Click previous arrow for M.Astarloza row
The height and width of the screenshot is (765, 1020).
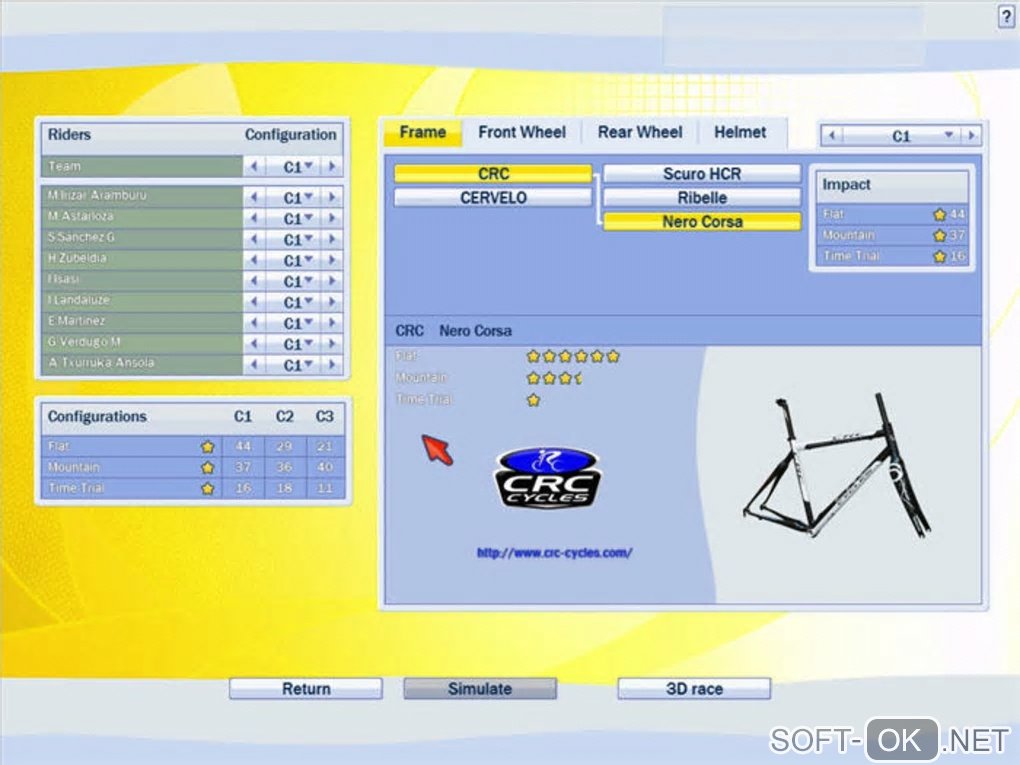point(254,218)
